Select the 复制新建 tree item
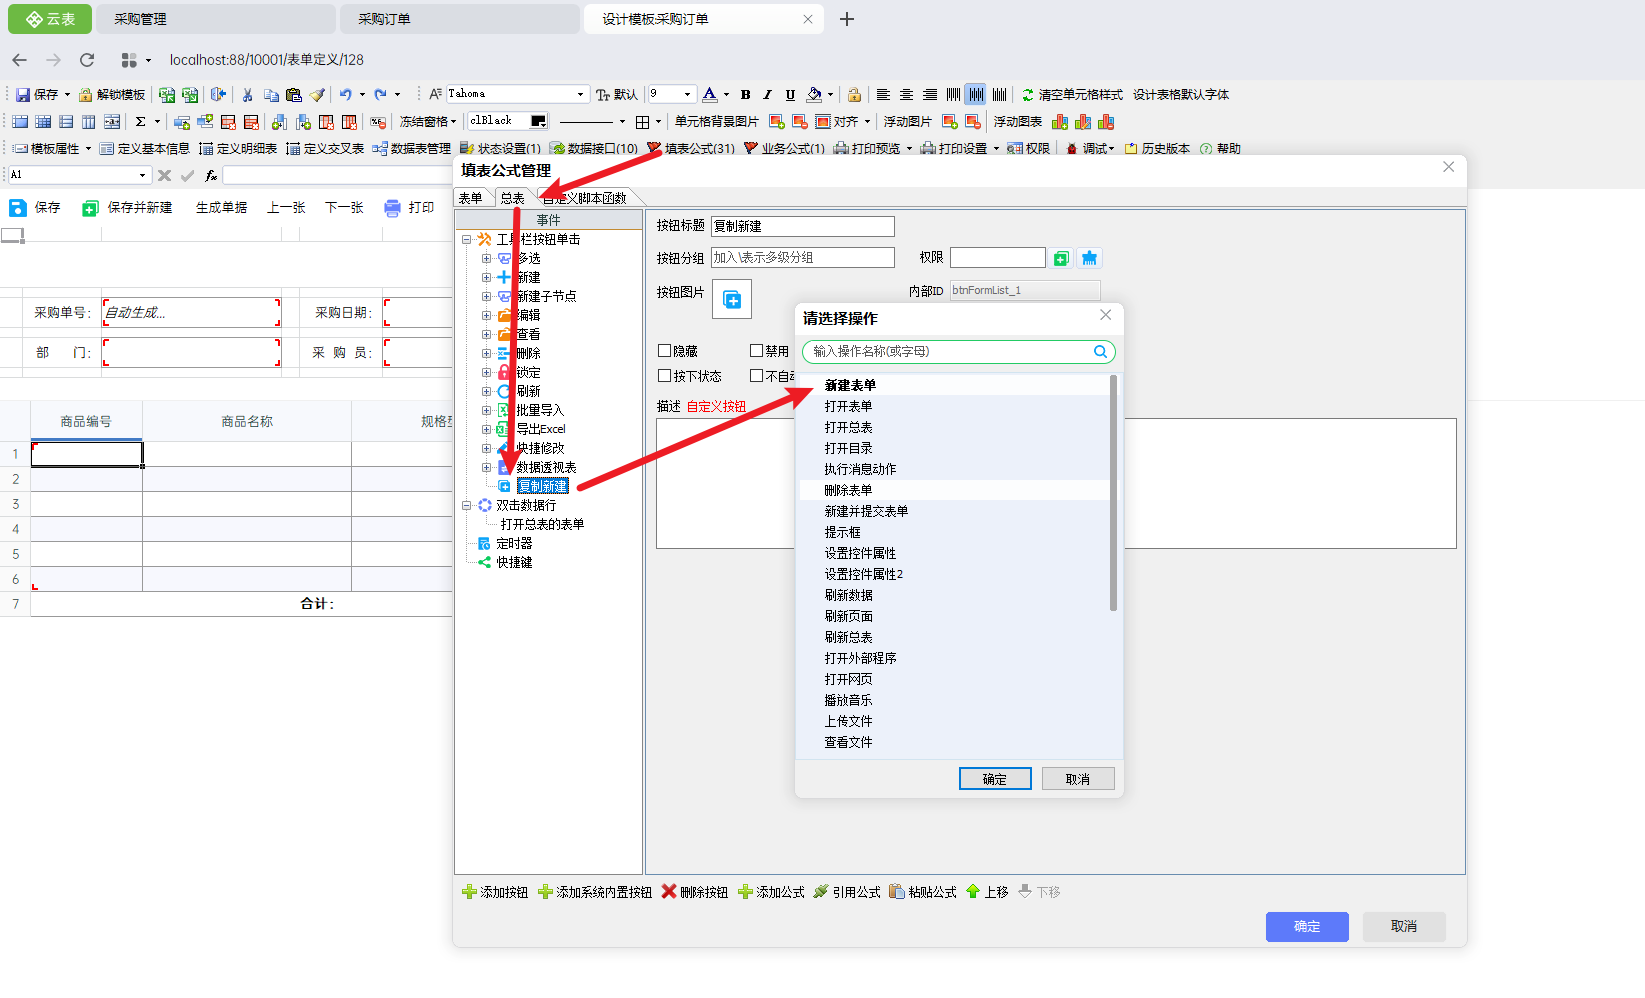The width and height of the screenshot is (1645, 998). point(543,487)
